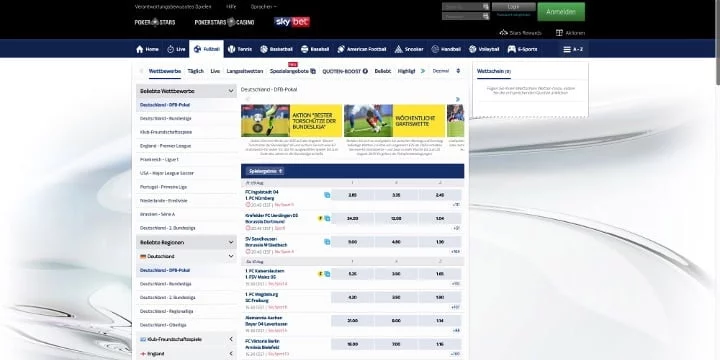Screen dimensions: 720x360
Task: Click the yellow badge on the Dortmund match
Action: [321, 219]
